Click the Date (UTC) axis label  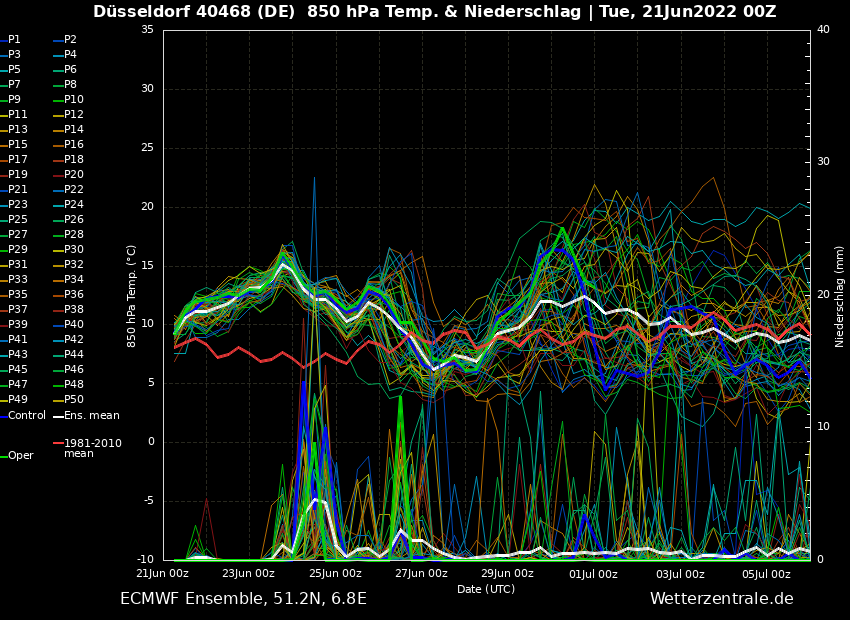point(486,590)
